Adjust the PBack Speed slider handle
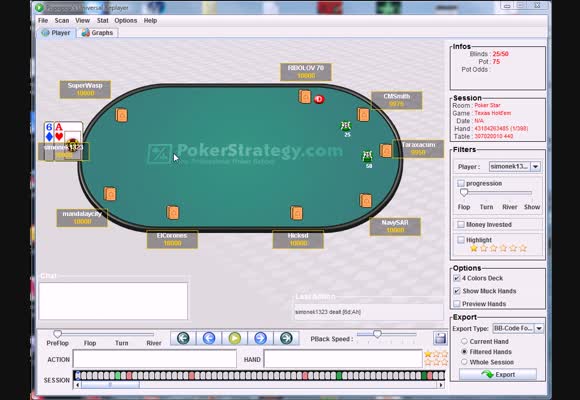 (377, 334)
